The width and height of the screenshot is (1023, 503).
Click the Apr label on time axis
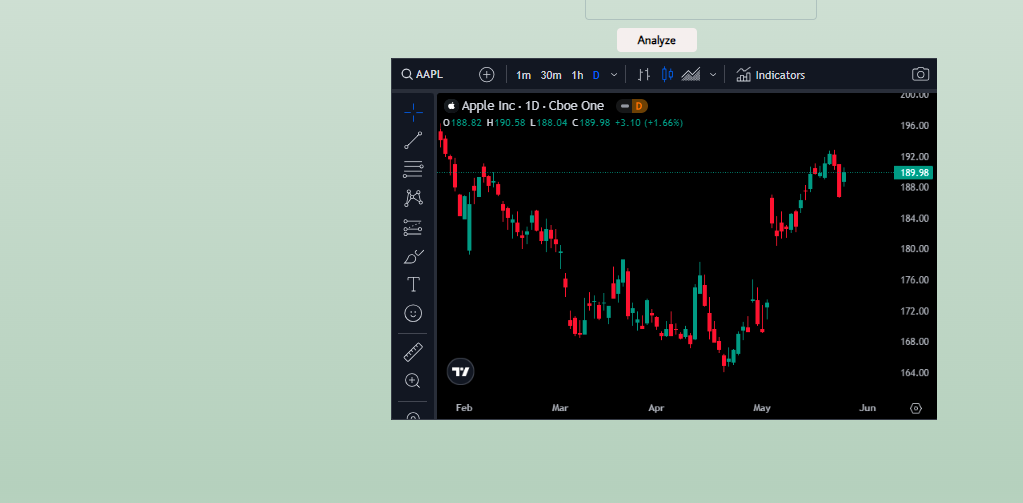coord(656,408)
